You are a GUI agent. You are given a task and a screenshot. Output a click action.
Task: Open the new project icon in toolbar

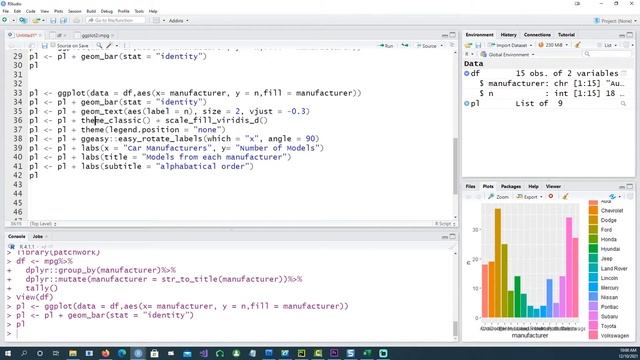coord(23,20)
